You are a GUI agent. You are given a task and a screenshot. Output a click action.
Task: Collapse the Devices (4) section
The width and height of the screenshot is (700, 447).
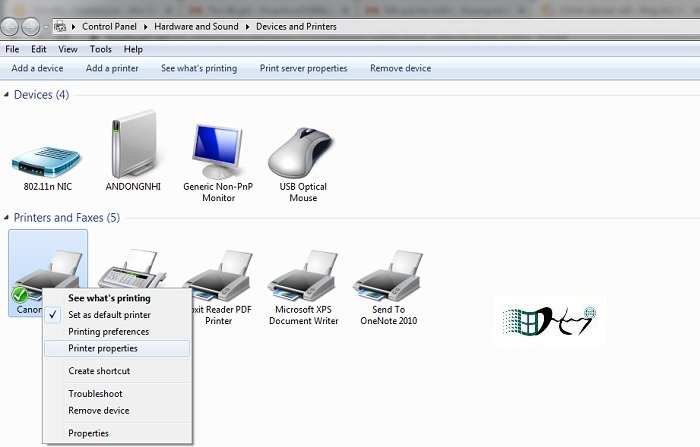pyautogui.click(x=7, y=95)
